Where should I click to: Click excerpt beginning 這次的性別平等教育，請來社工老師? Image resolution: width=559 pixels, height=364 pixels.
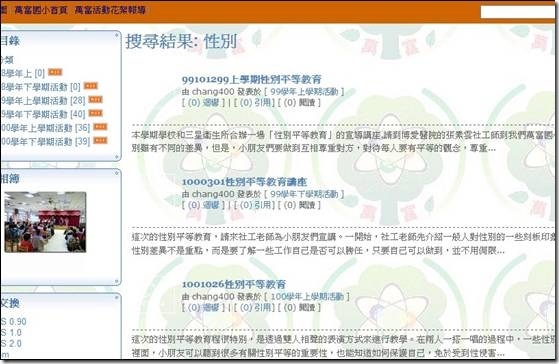click(343, 244)
